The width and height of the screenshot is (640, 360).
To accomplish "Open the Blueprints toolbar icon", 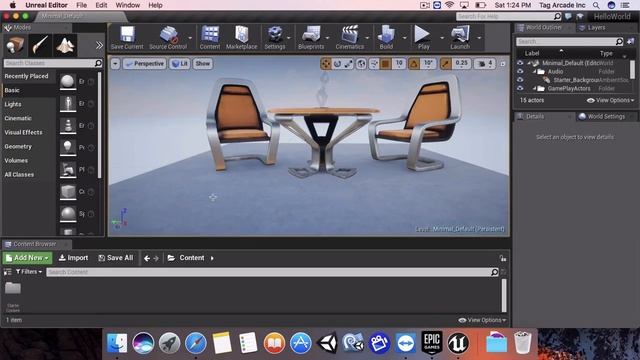I will tap(311, 38).
